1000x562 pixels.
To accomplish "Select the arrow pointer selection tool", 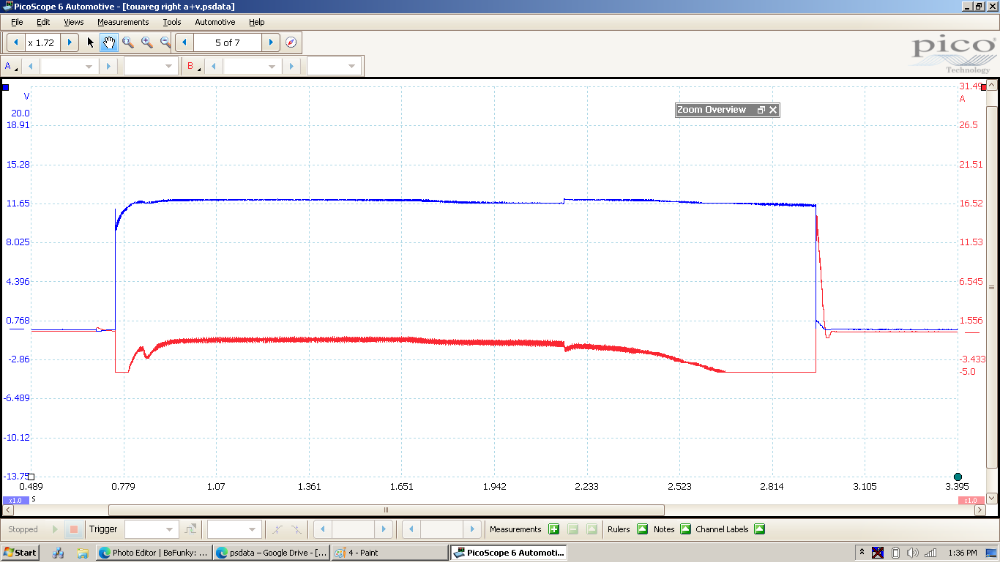I will point(90,43).
